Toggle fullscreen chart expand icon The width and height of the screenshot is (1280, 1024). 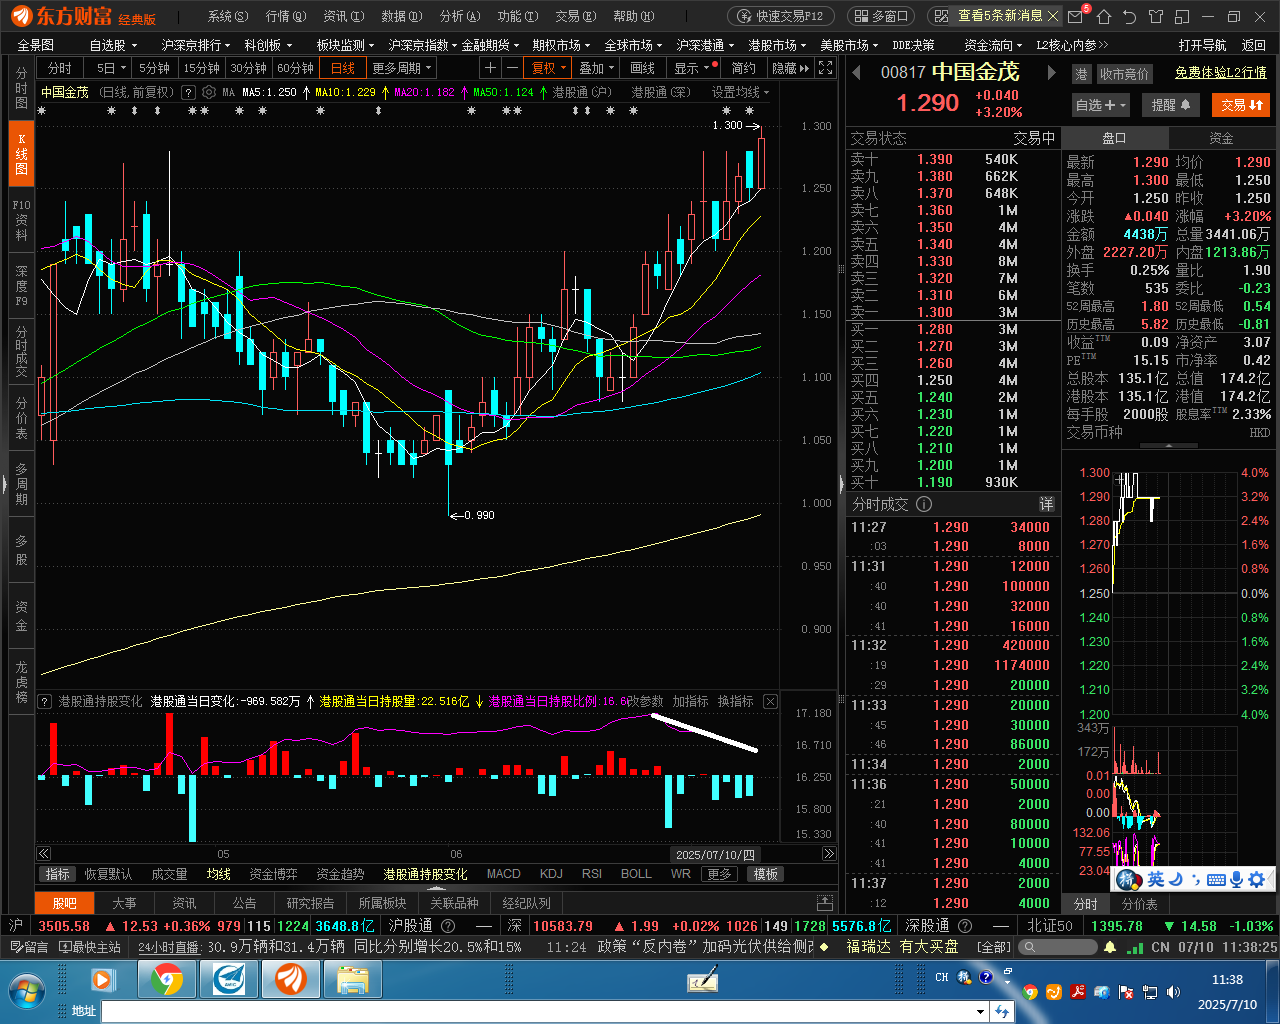tap(825, 68)
